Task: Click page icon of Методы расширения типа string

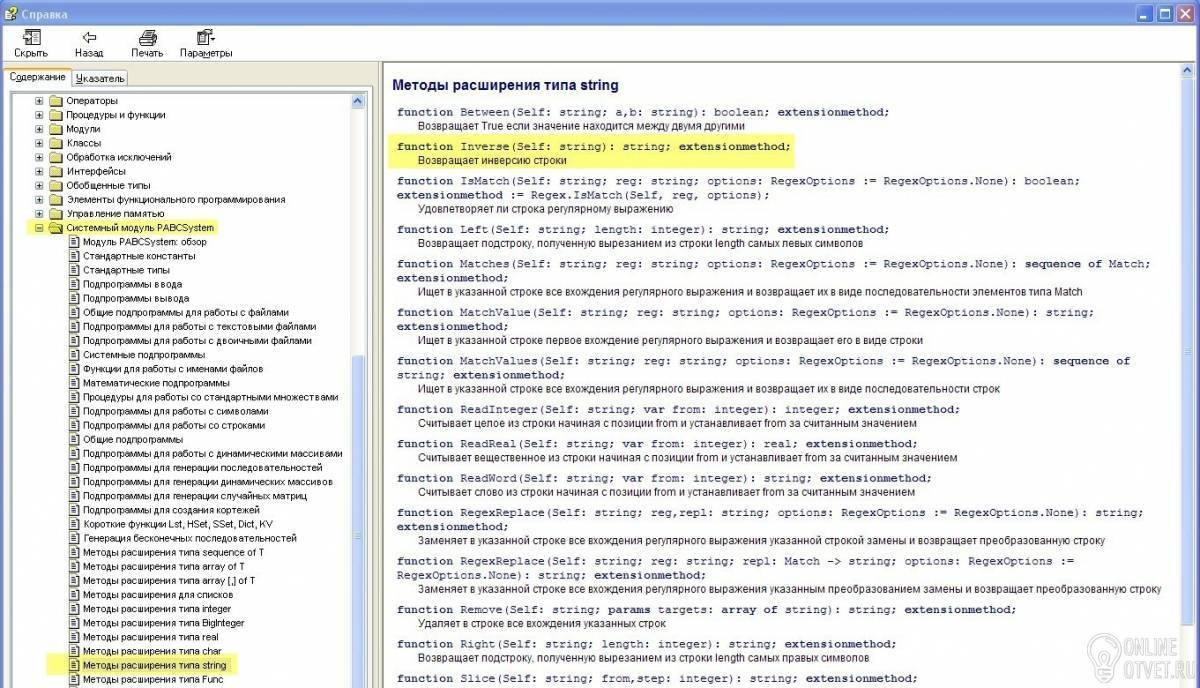Action: click(x=73, y=665)
